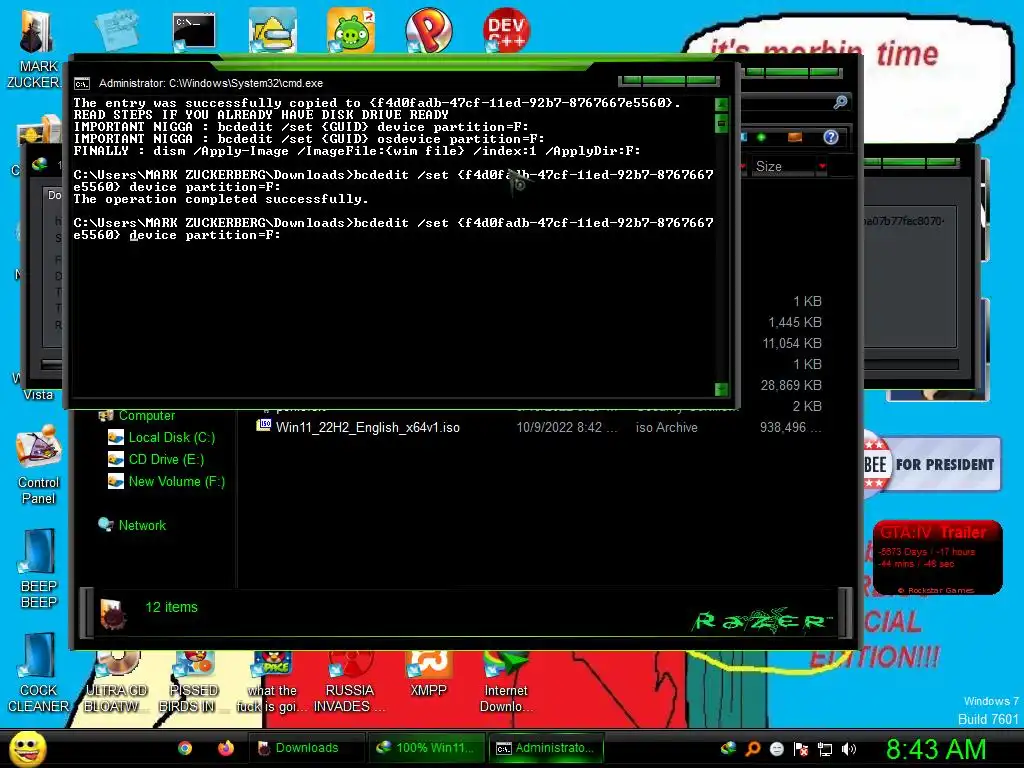Click the cmd line device partition=F:
Image resolution: width=1024 pixels, height=768 pixels.
point(205,235)
